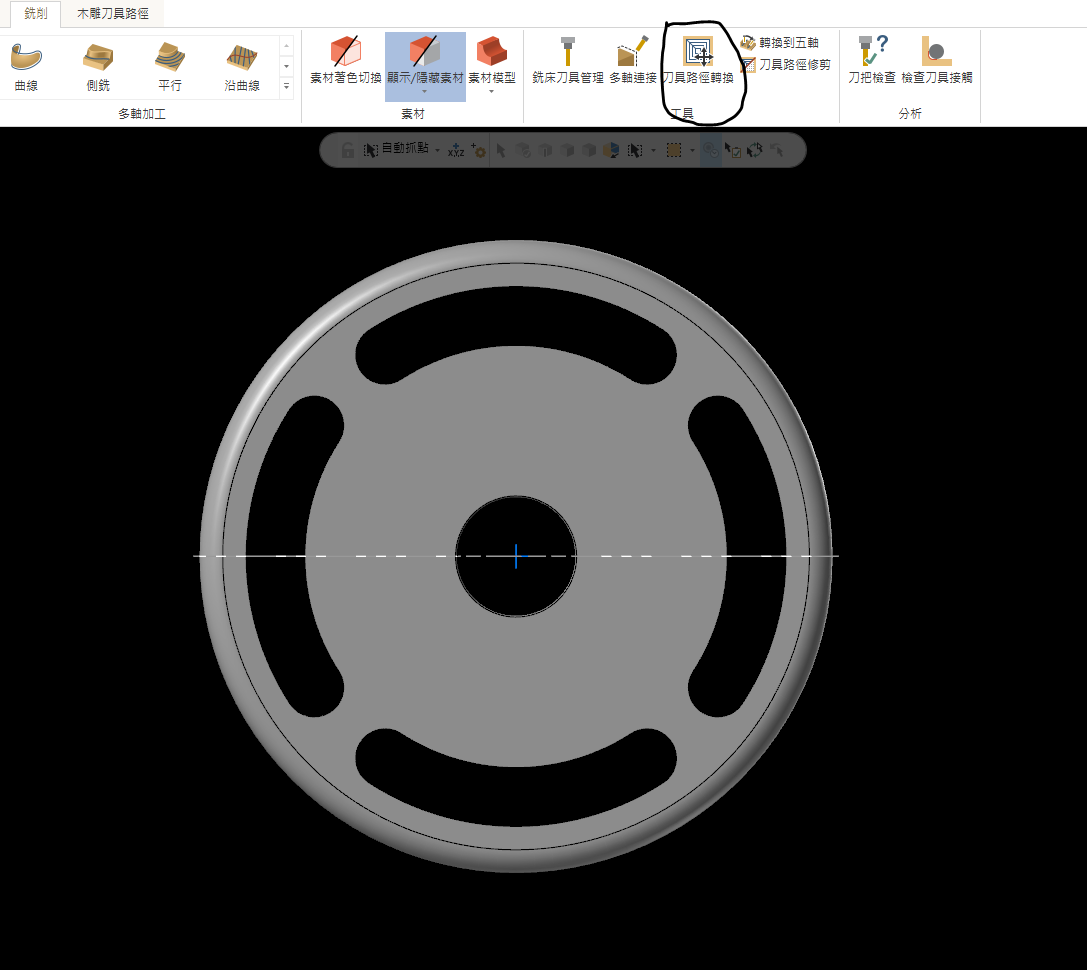Click the invert selection arrows icon

(755, 150)
